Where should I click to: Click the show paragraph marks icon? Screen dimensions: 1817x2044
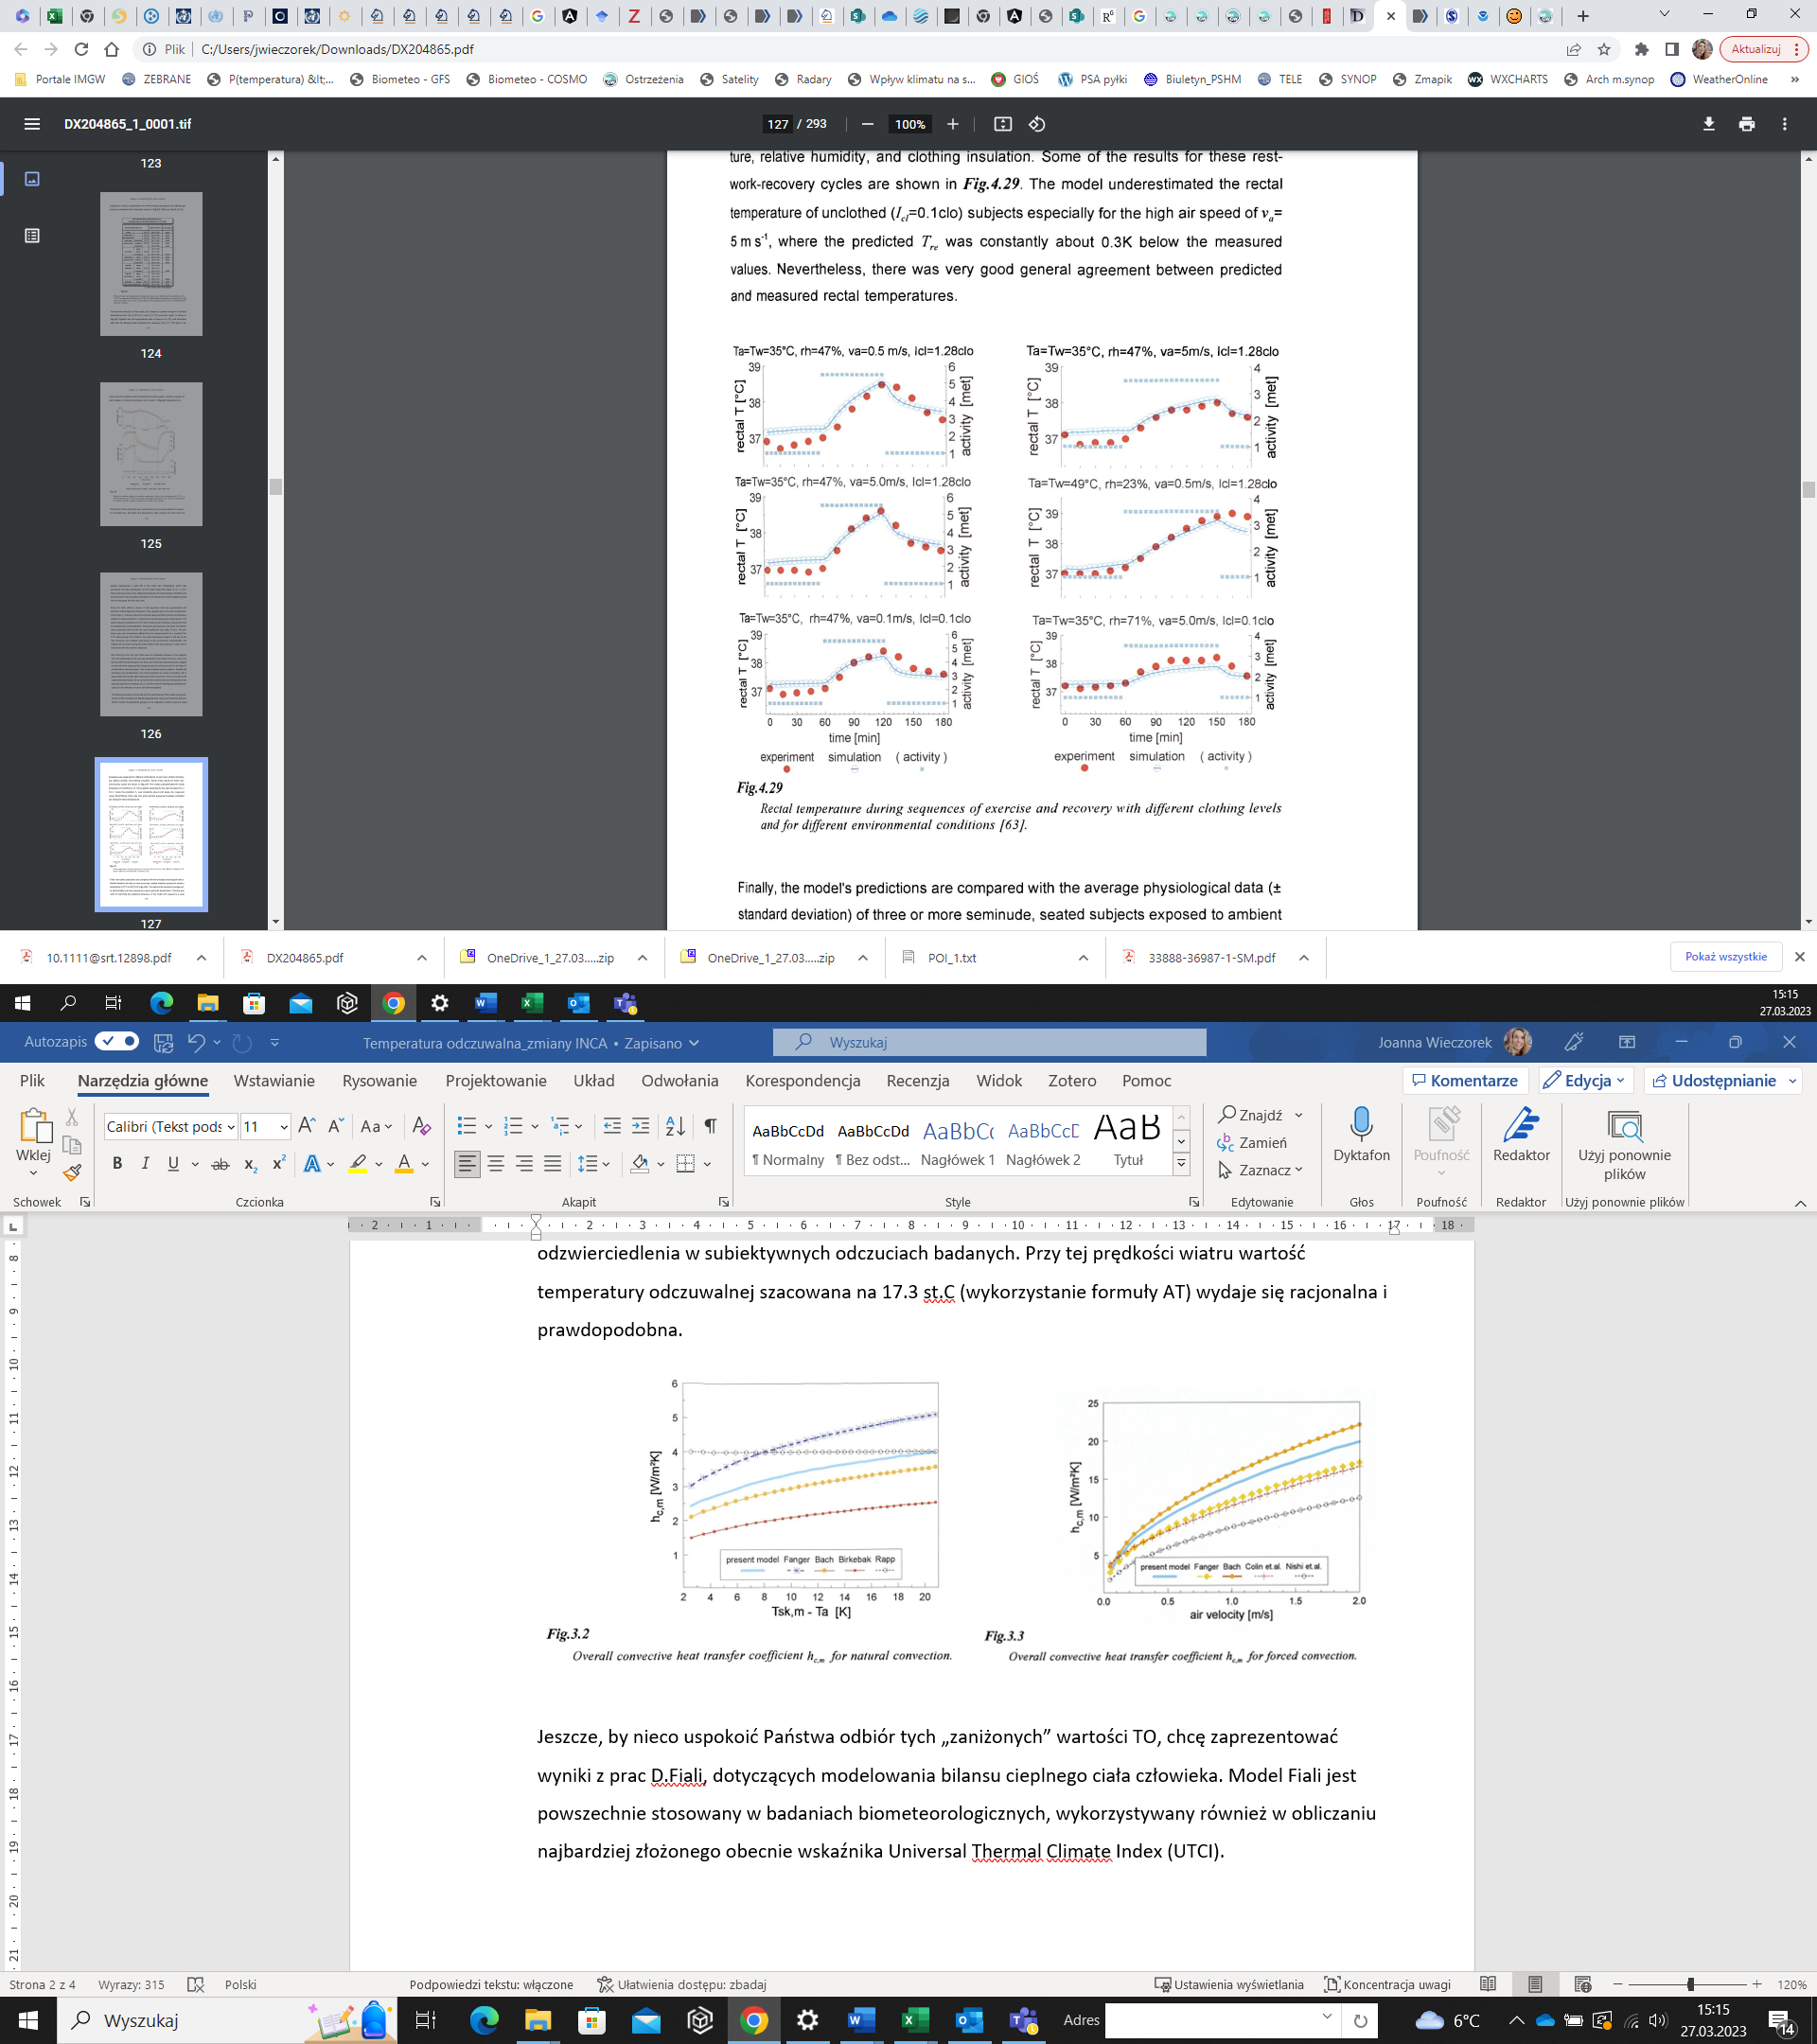coord(710,1126)
